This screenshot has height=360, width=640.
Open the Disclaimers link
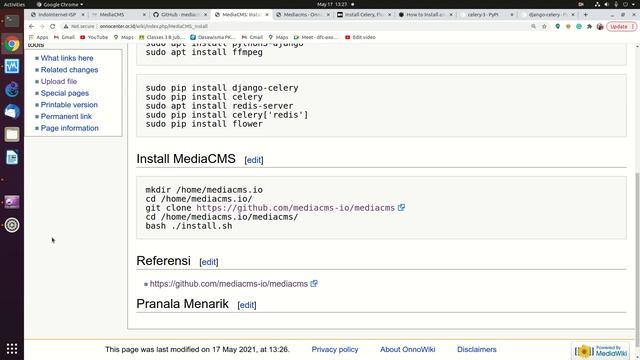[x=476, y=349]
